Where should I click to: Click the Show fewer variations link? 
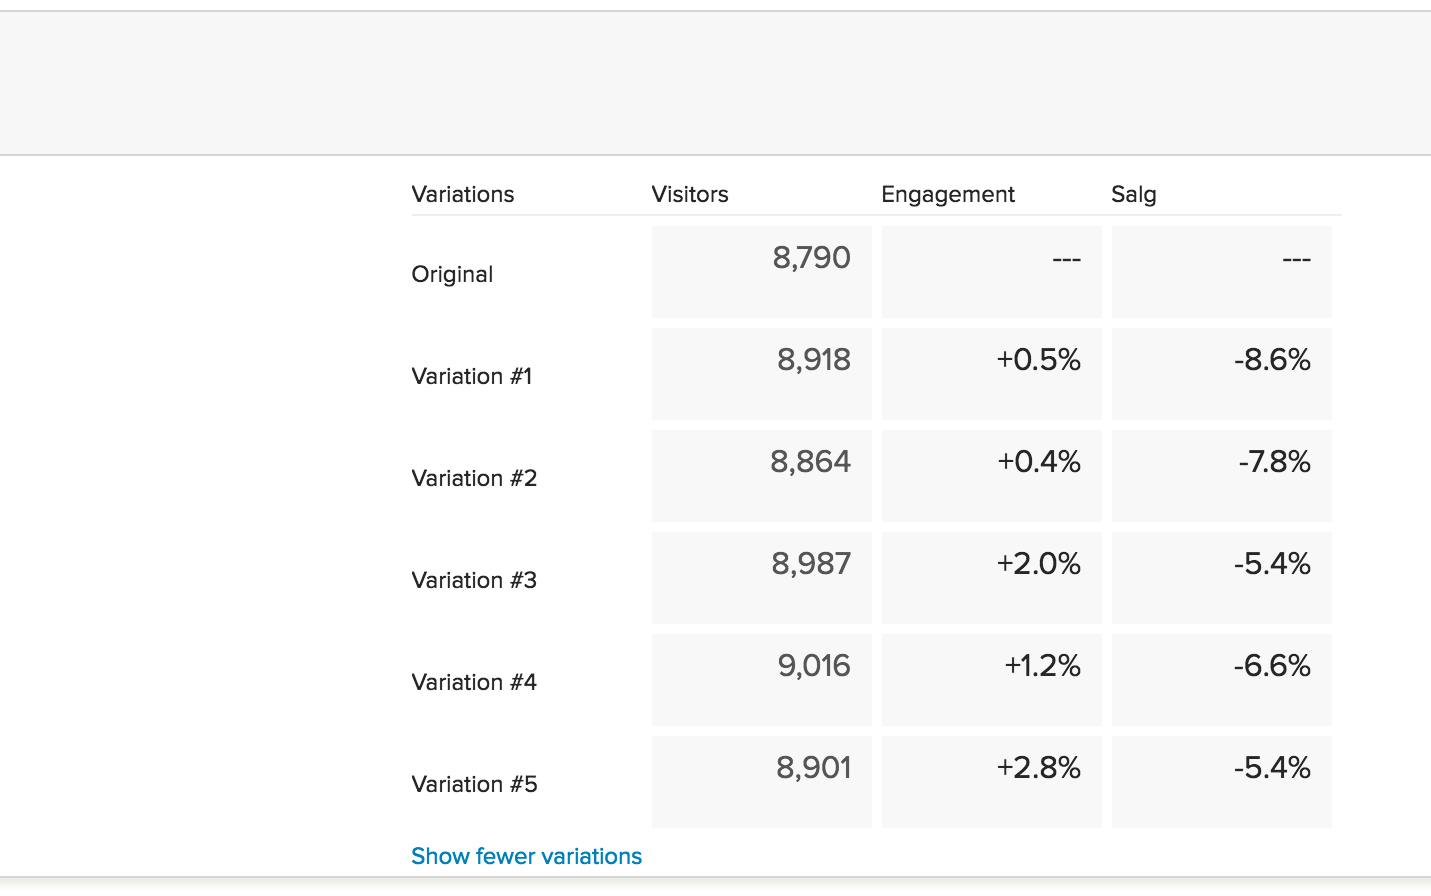point(526,856)
